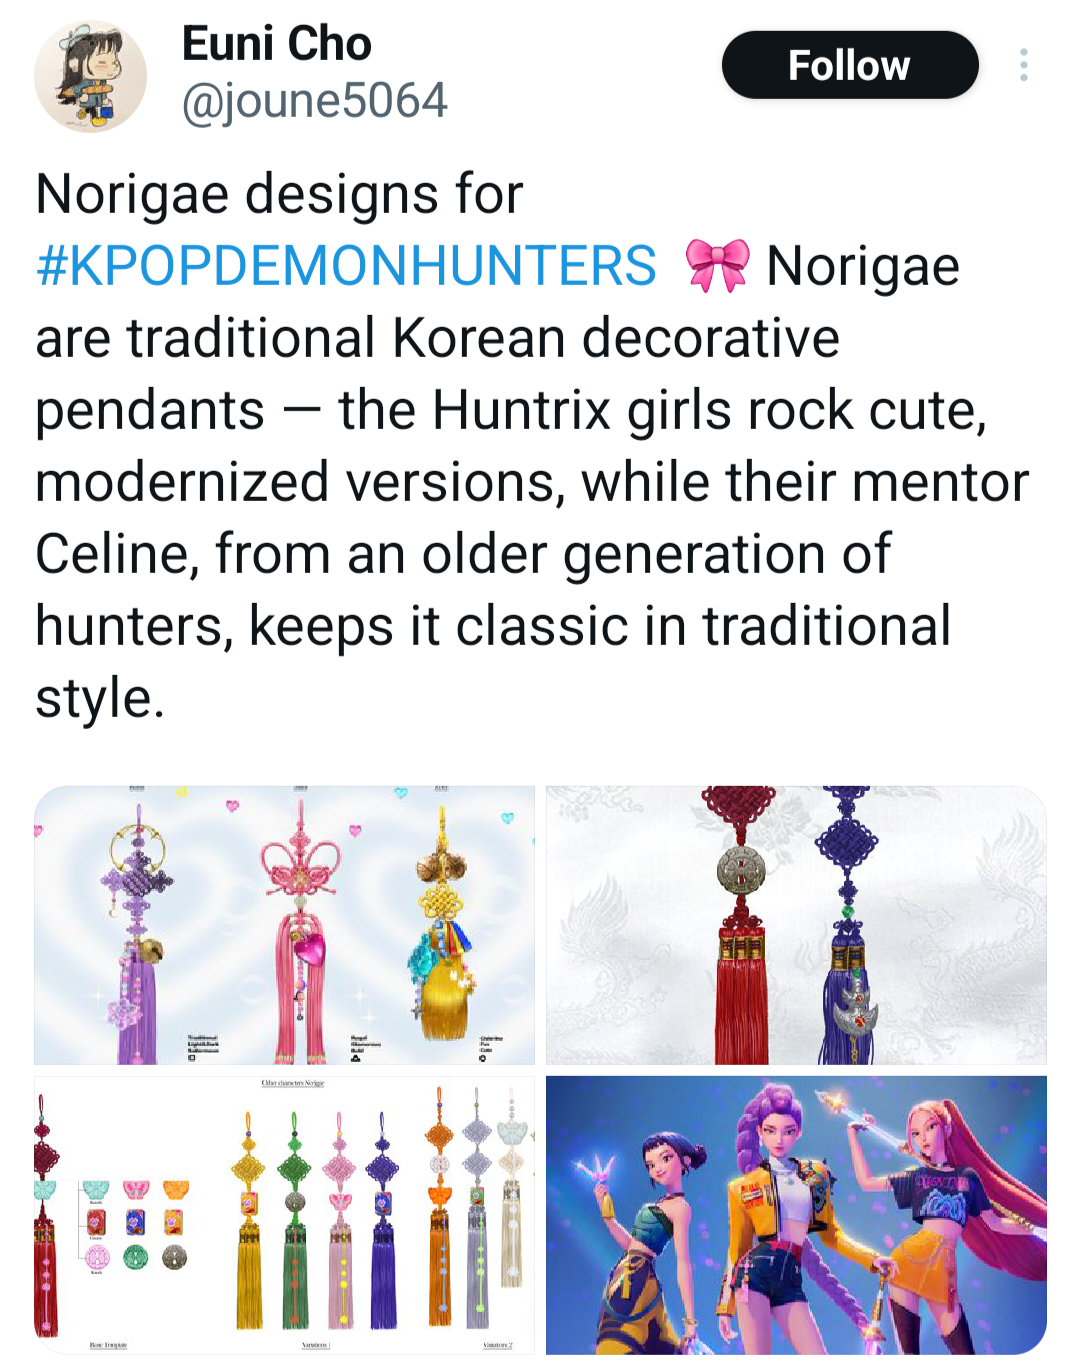Click the red tassel with coin pendant
This screenshot has height=1364, width=1080.
(x=741, y=925)
